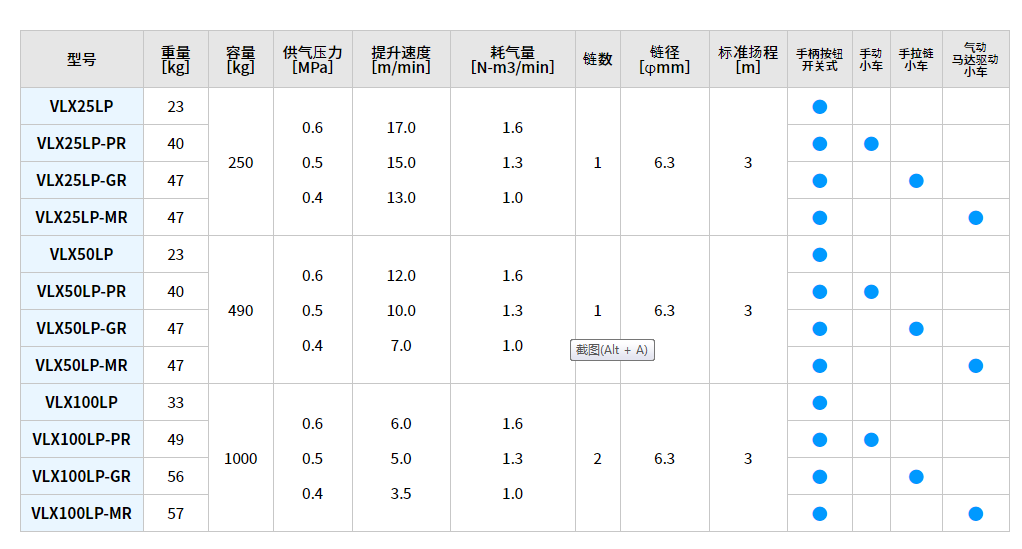Click the 手柄按钮开关式 dot in VLX25LP row
This screenshot has width=1022, height=549.
click(820, 107)
